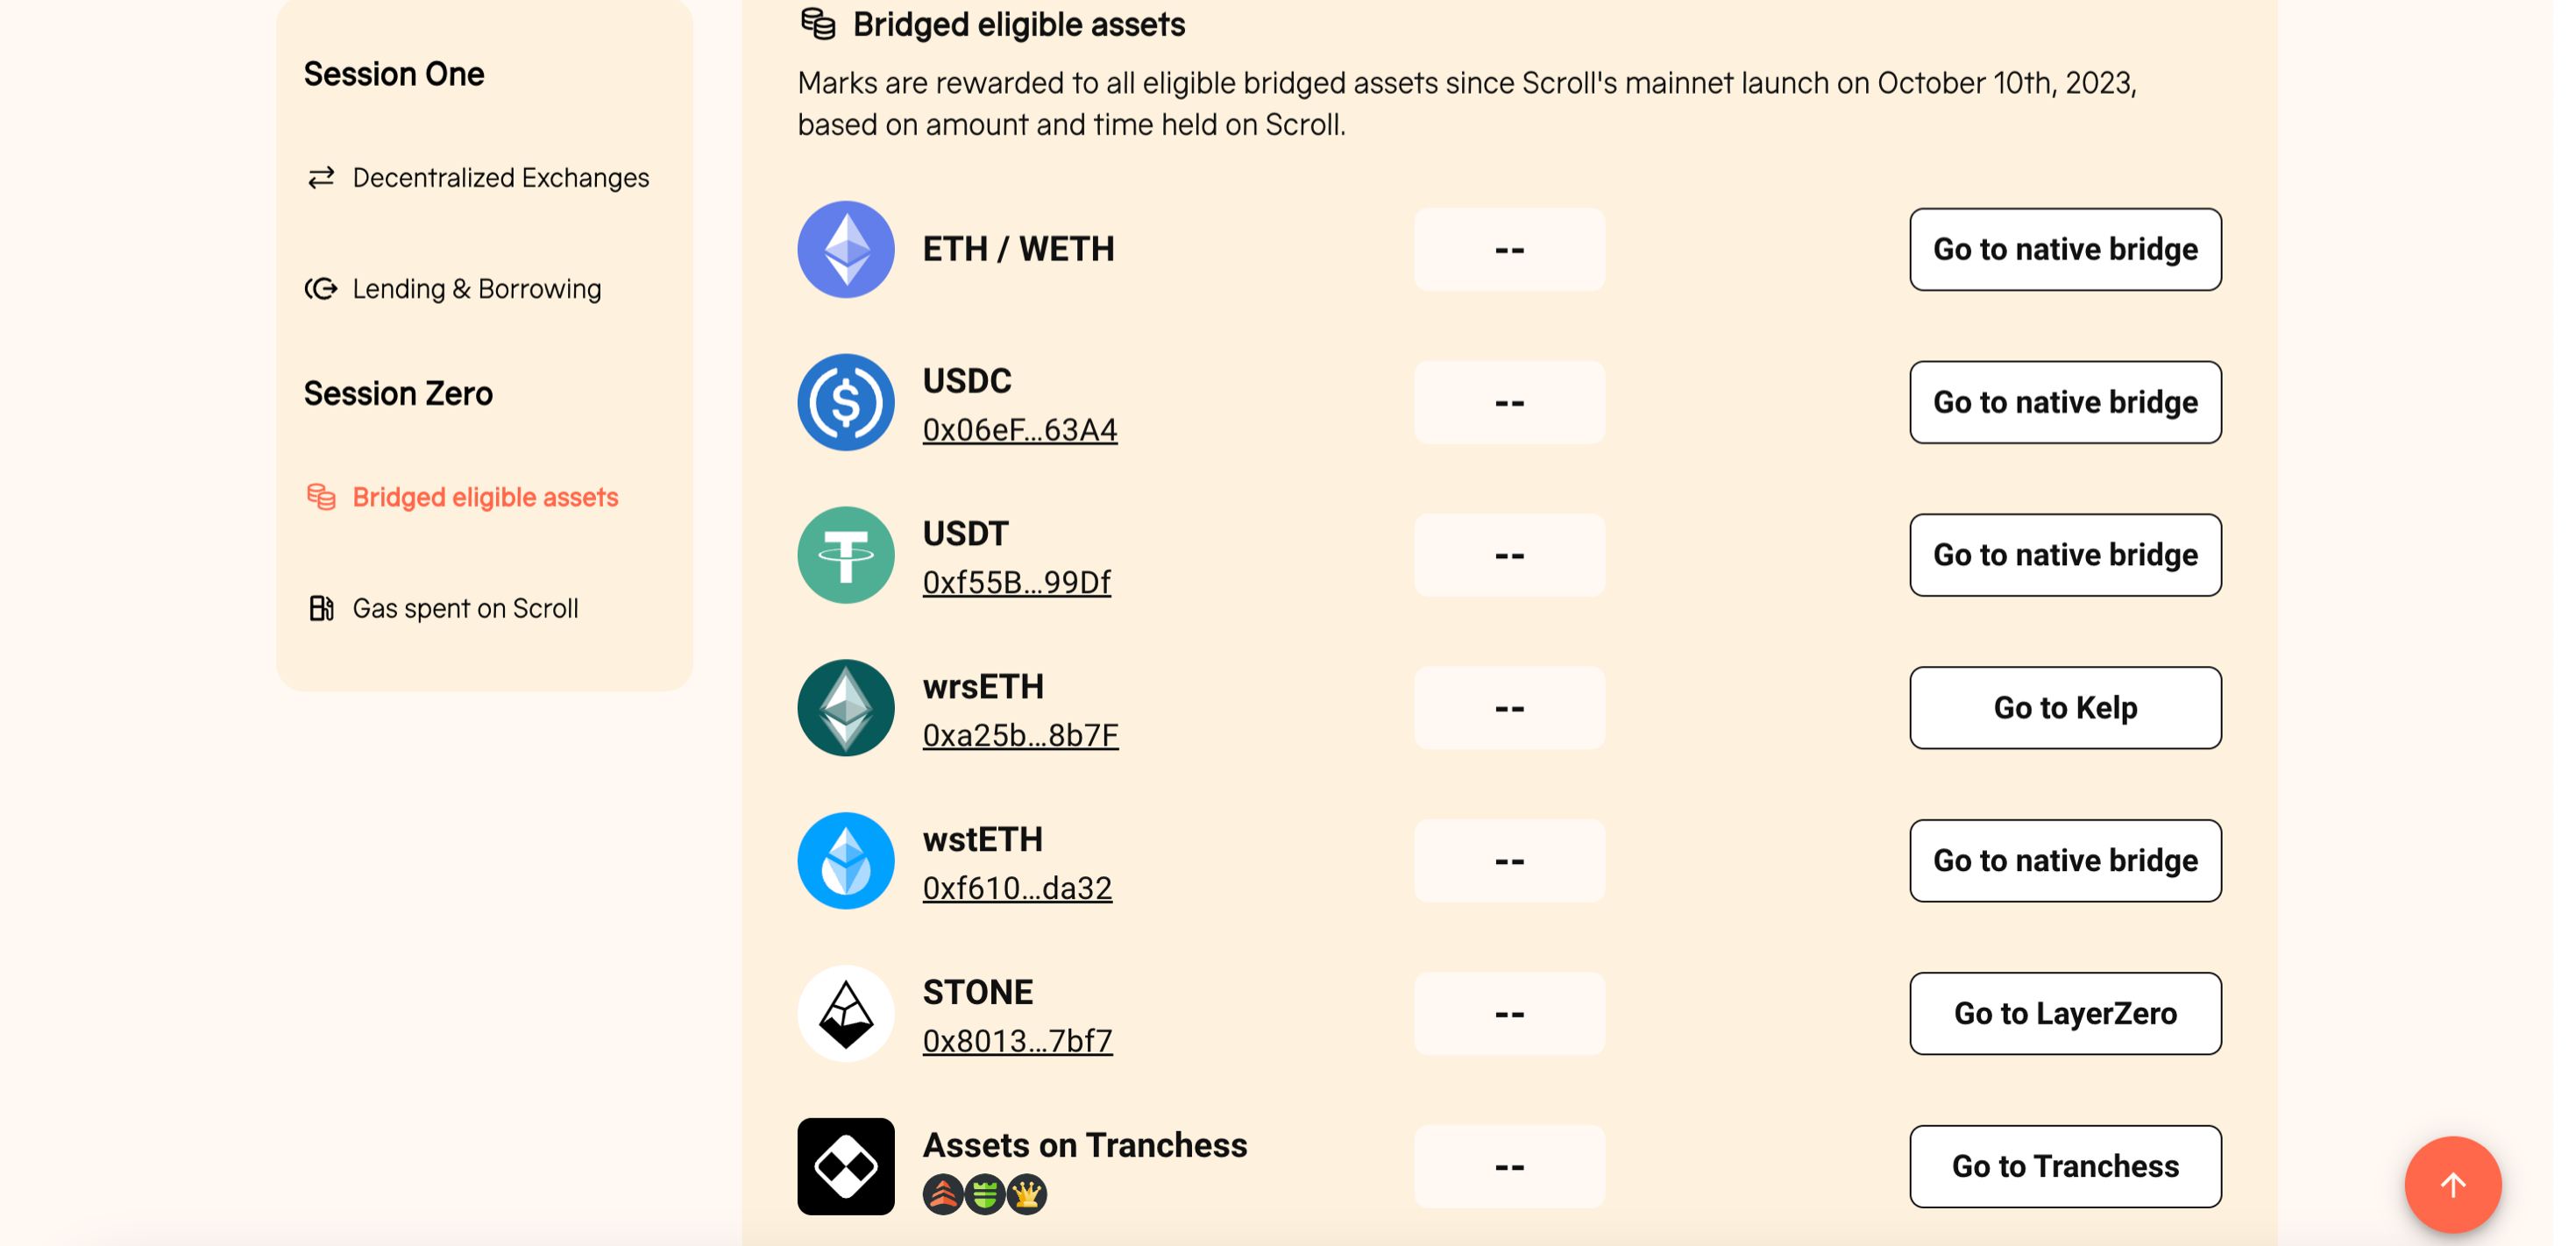Open Gas spent on Scroll section
Screen dimensions: 2576x1246
[442, 608]
